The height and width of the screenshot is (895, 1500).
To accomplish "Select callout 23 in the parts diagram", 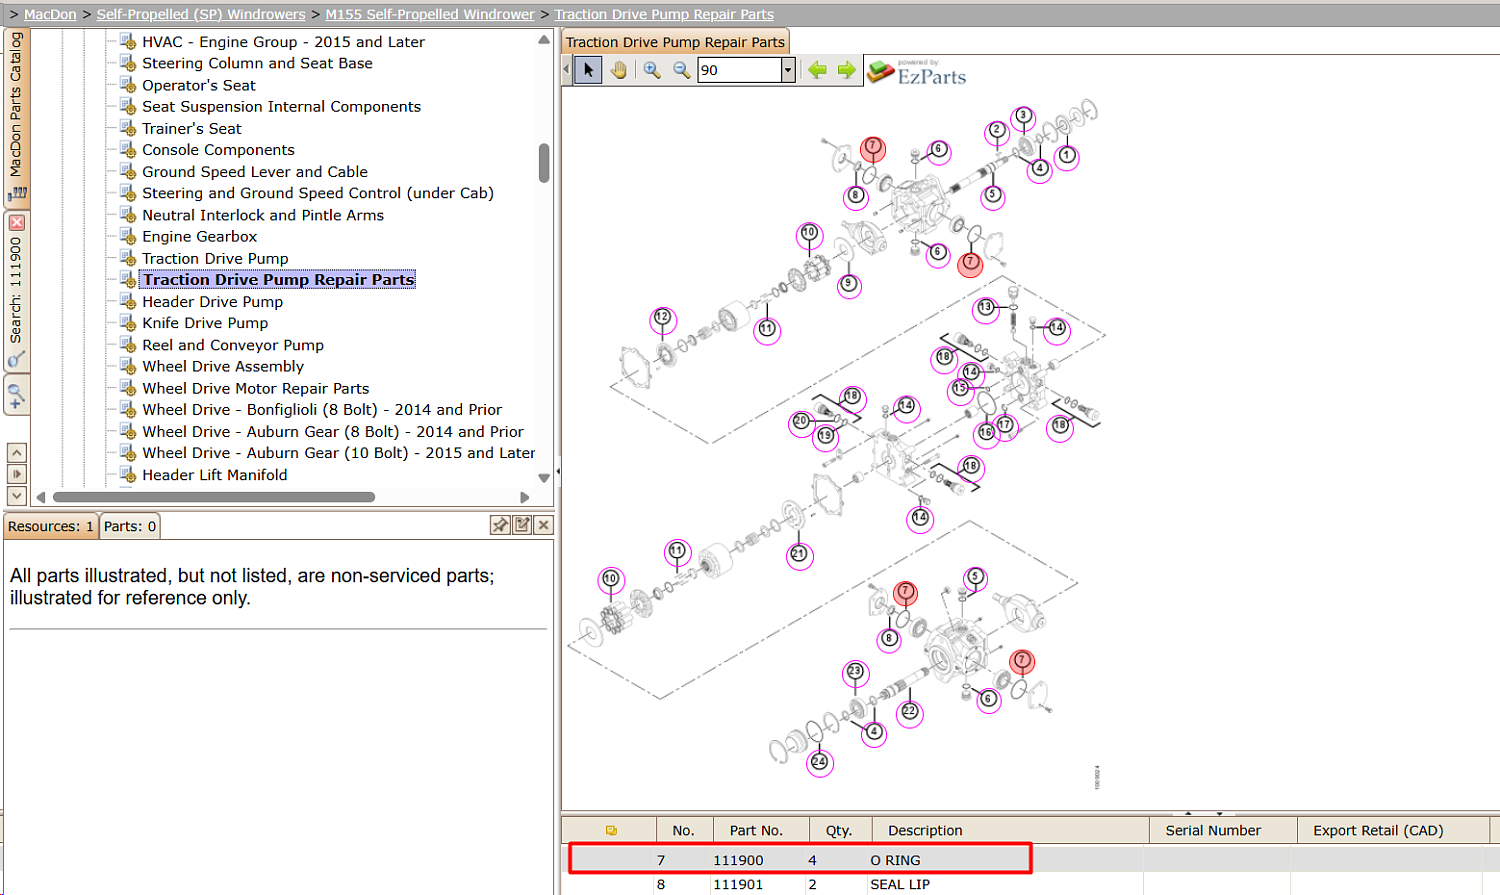I will click(855, 671).
